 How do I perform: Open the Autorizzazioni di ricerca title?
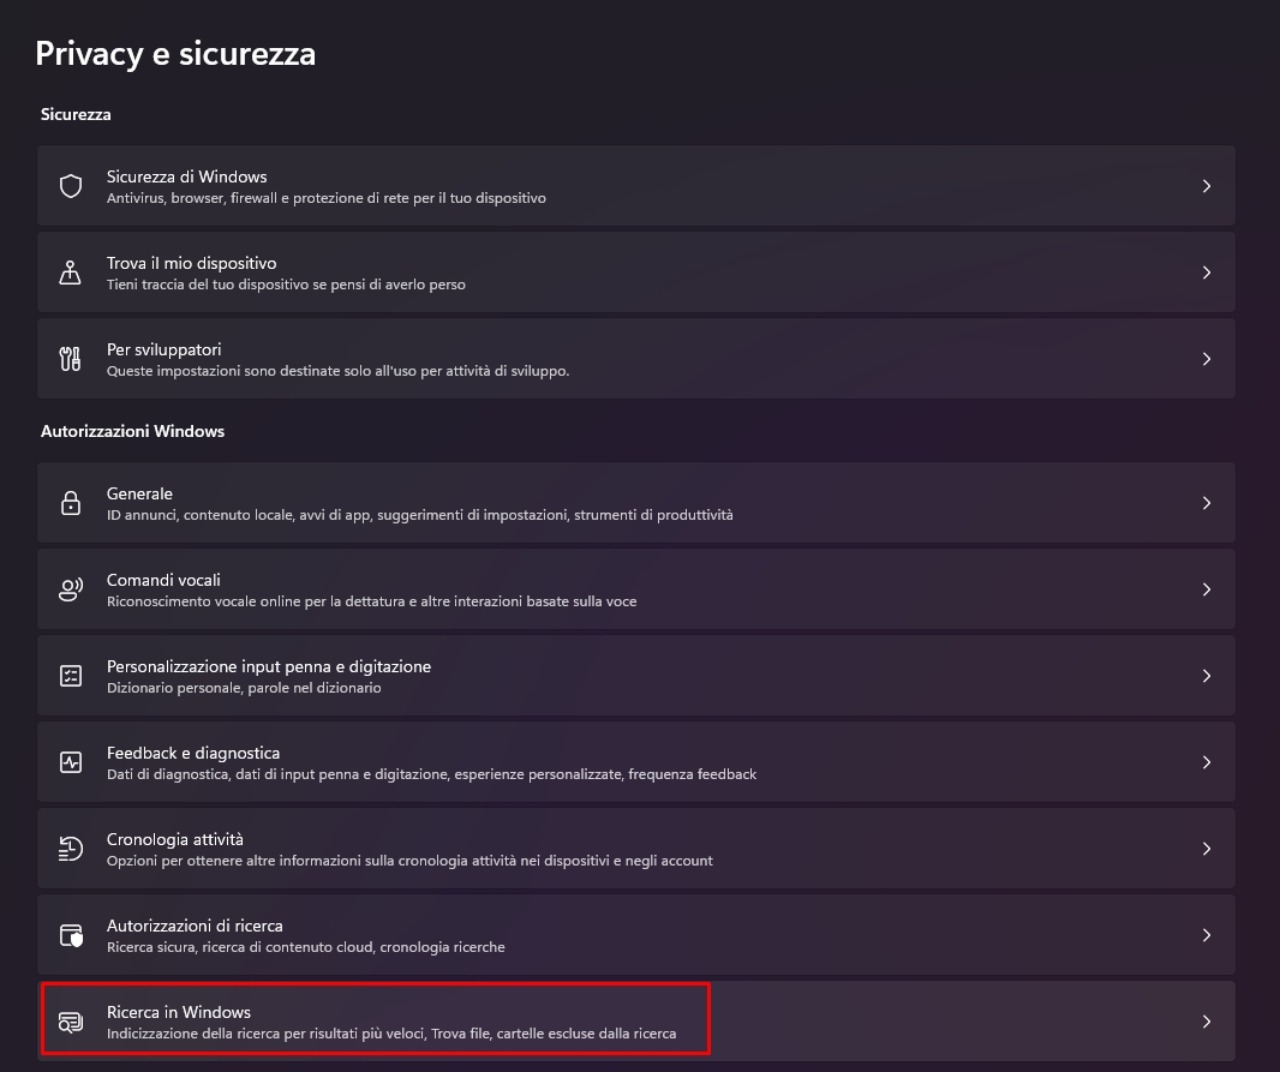pos(195,926)
